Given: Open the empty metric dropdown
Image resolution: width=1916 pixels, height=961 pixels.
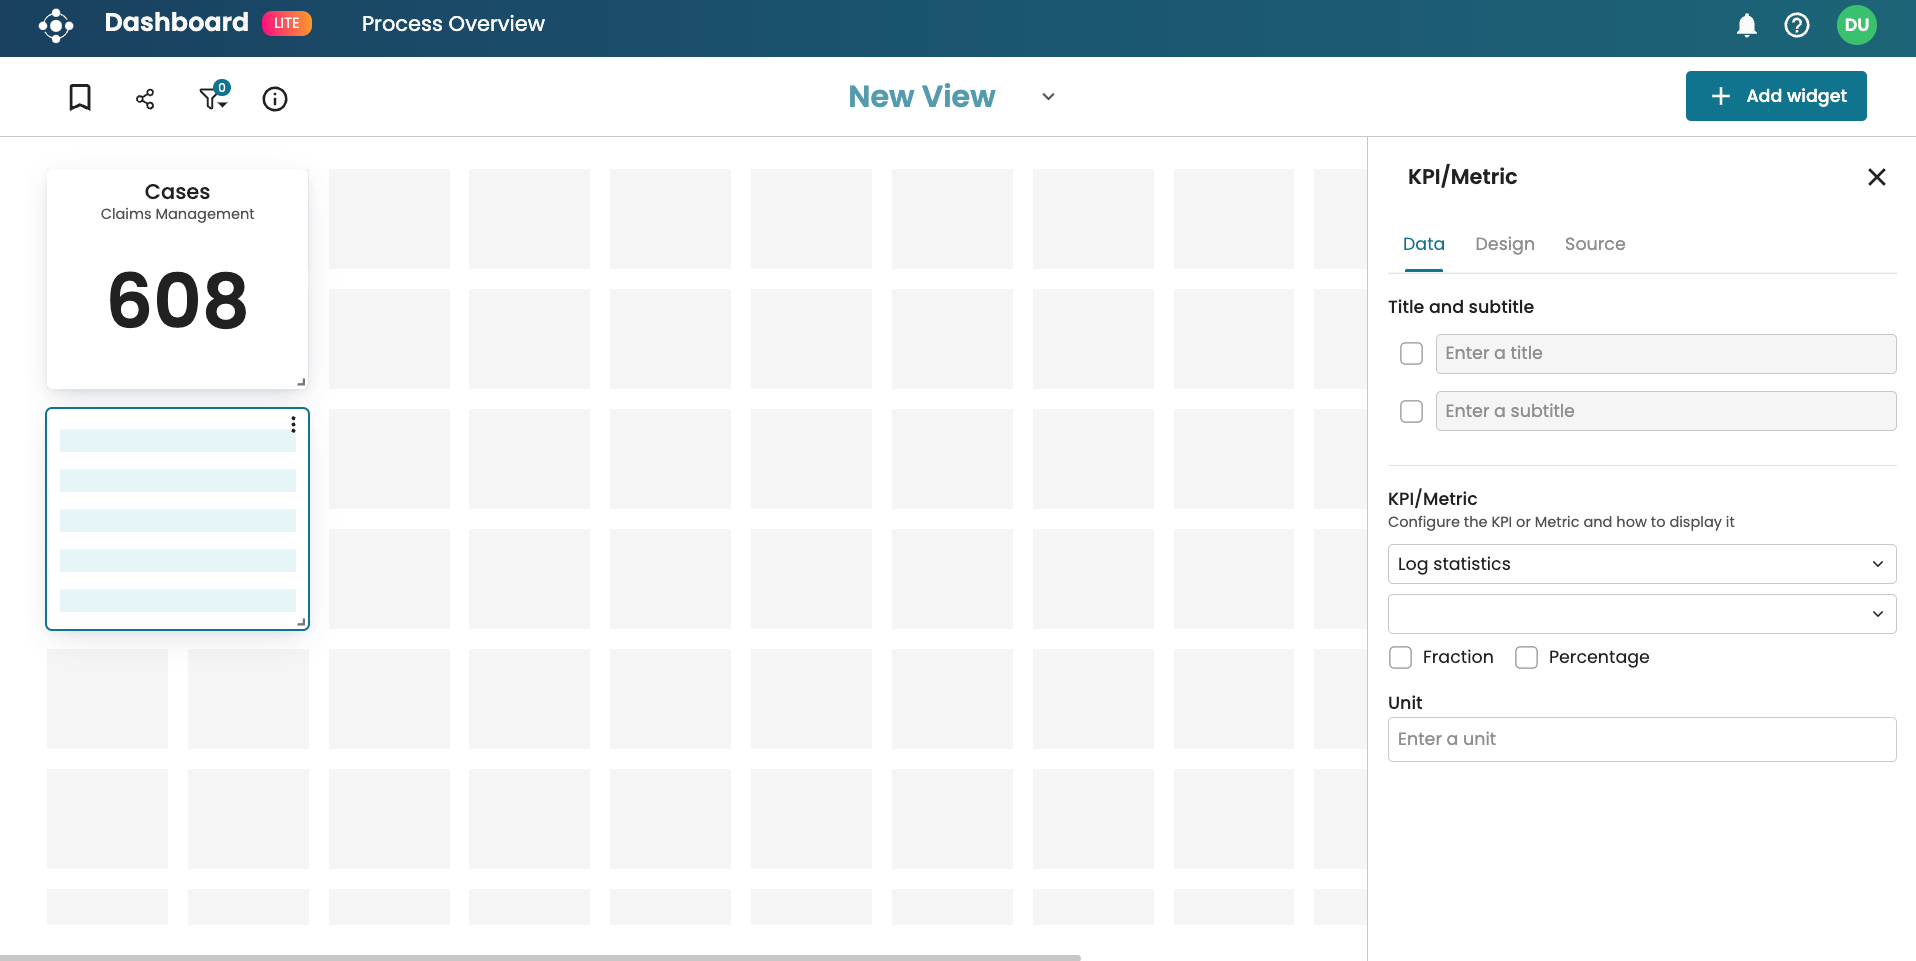Looking at the screenshot, I should tap(1641, 614).
